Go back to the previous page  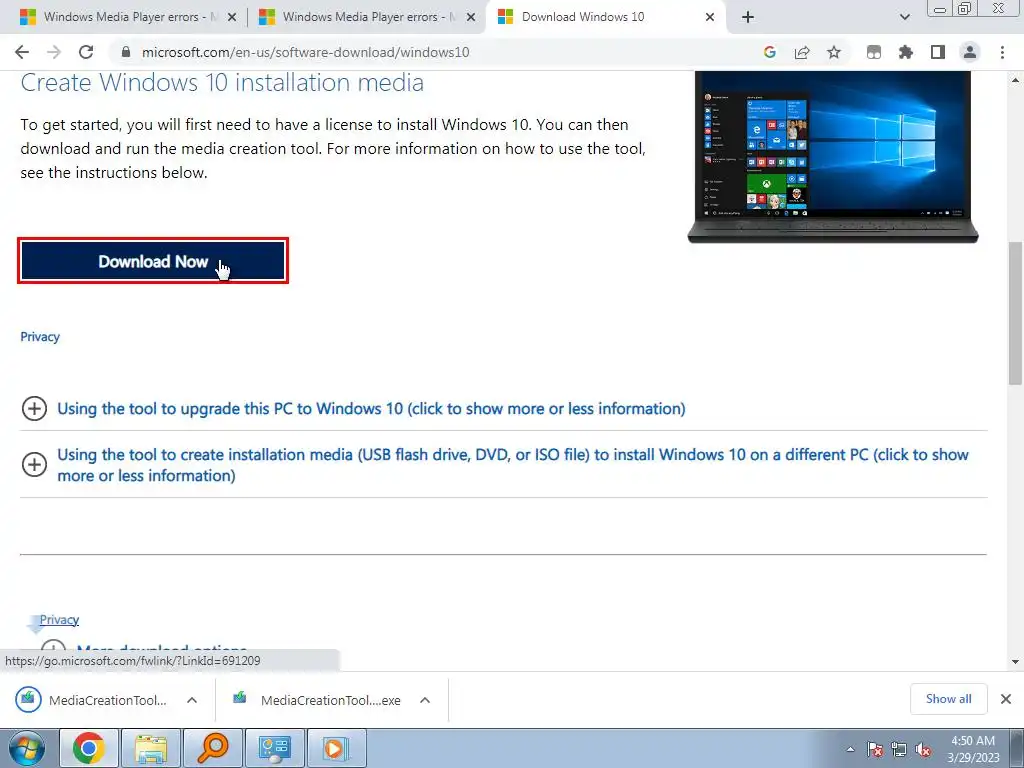click(22, 52)
